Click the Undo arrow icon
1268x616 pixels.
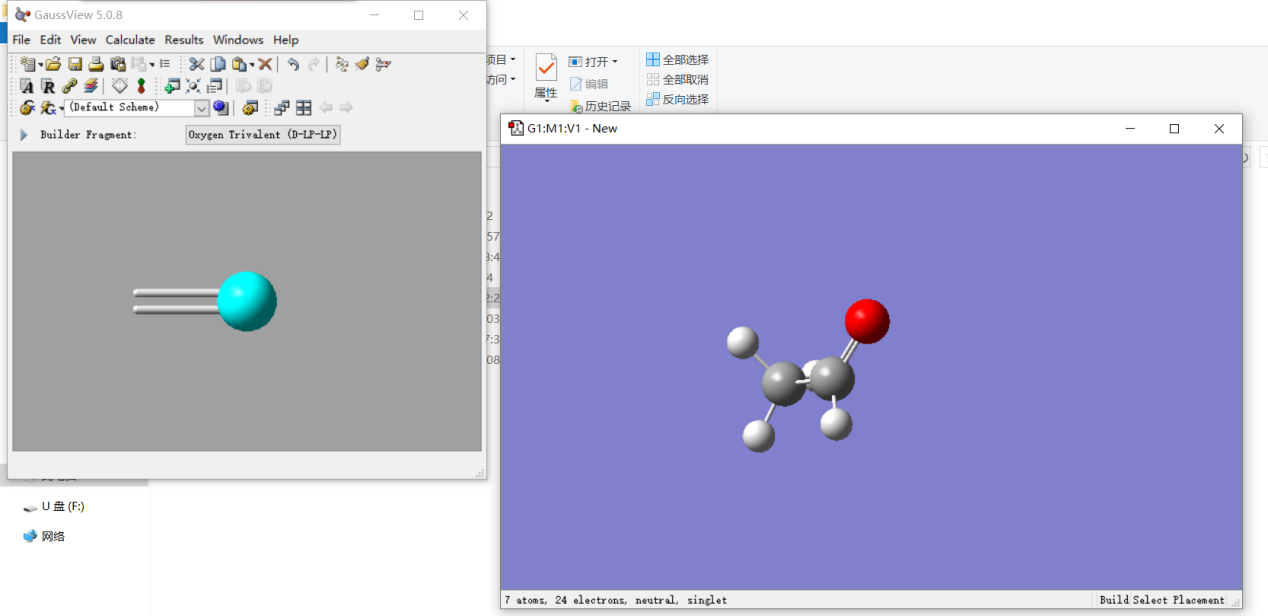point(293,64)
